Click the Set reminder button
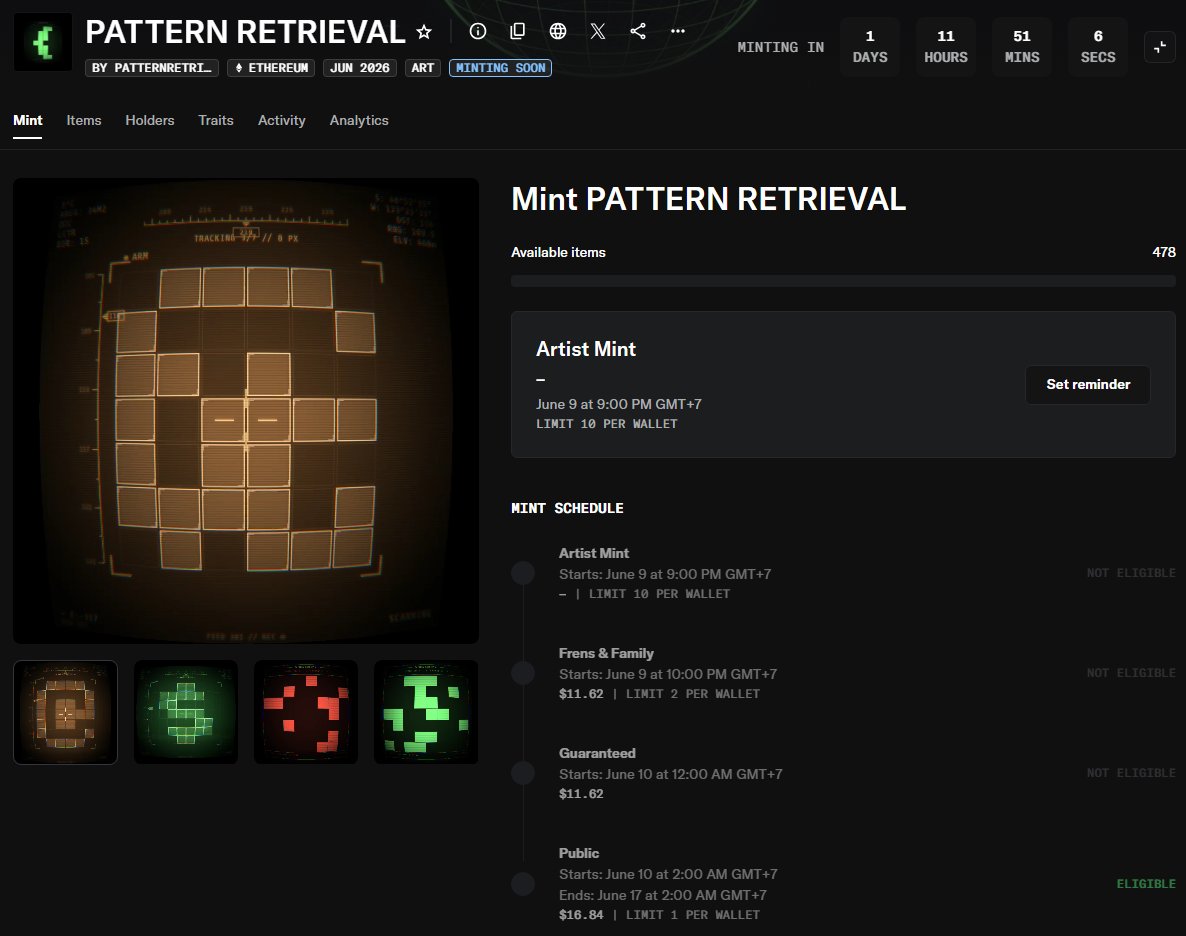The image size is (1186, 936). (x=1088, y=384)
